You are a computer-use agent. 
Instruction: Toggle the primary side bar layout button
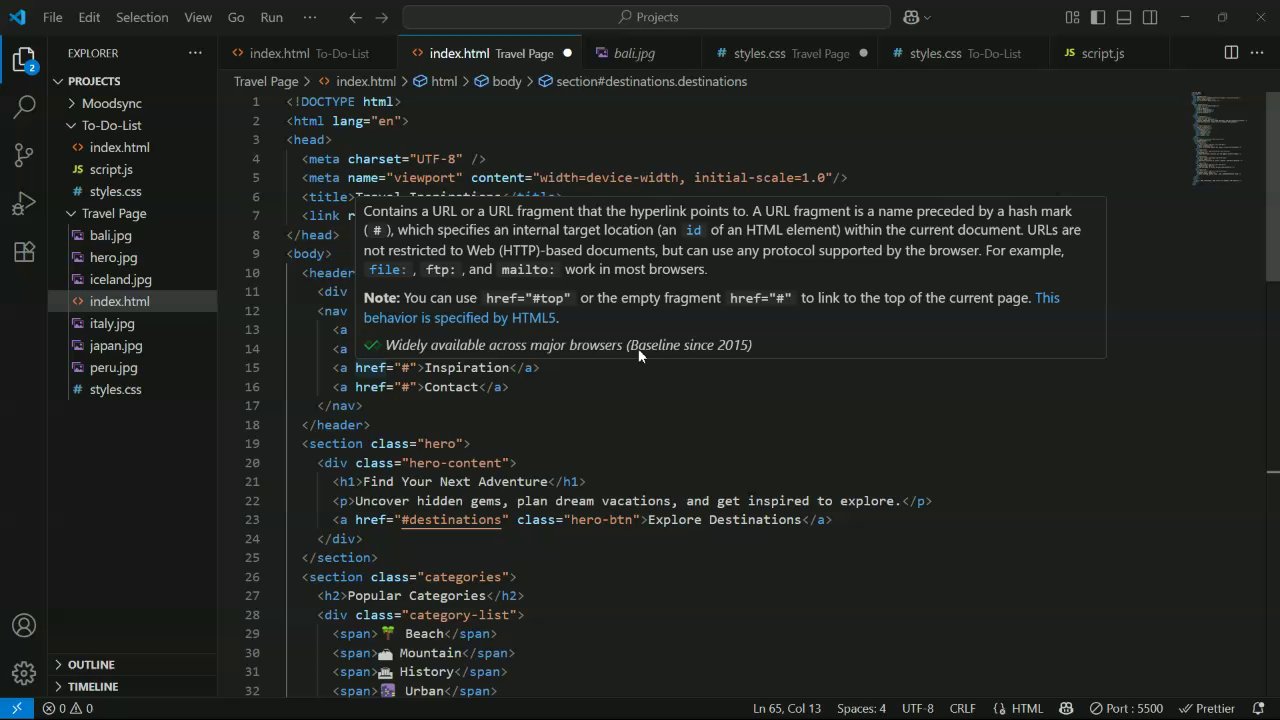click(1098, 17)
